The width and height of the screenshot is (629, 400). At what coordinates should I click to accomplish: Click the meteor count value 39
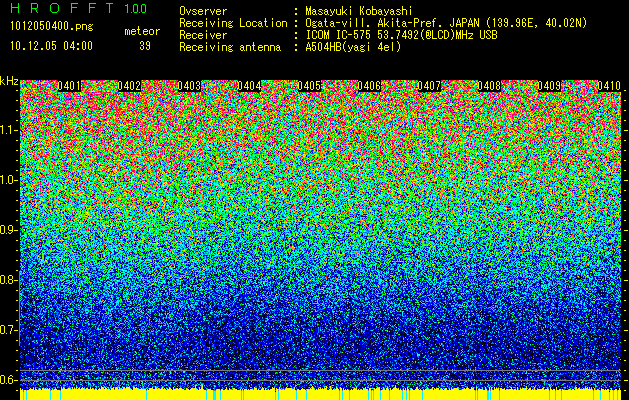click(x=145, y=46)
